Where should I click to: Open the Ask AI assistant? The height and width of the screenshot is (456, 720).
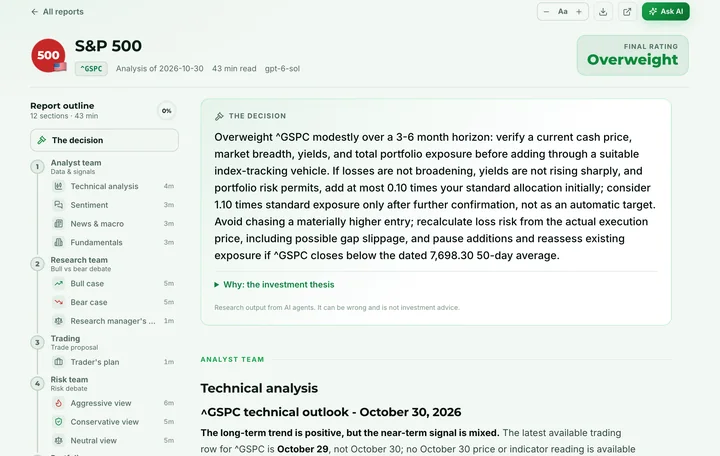[x=666, y=11]
